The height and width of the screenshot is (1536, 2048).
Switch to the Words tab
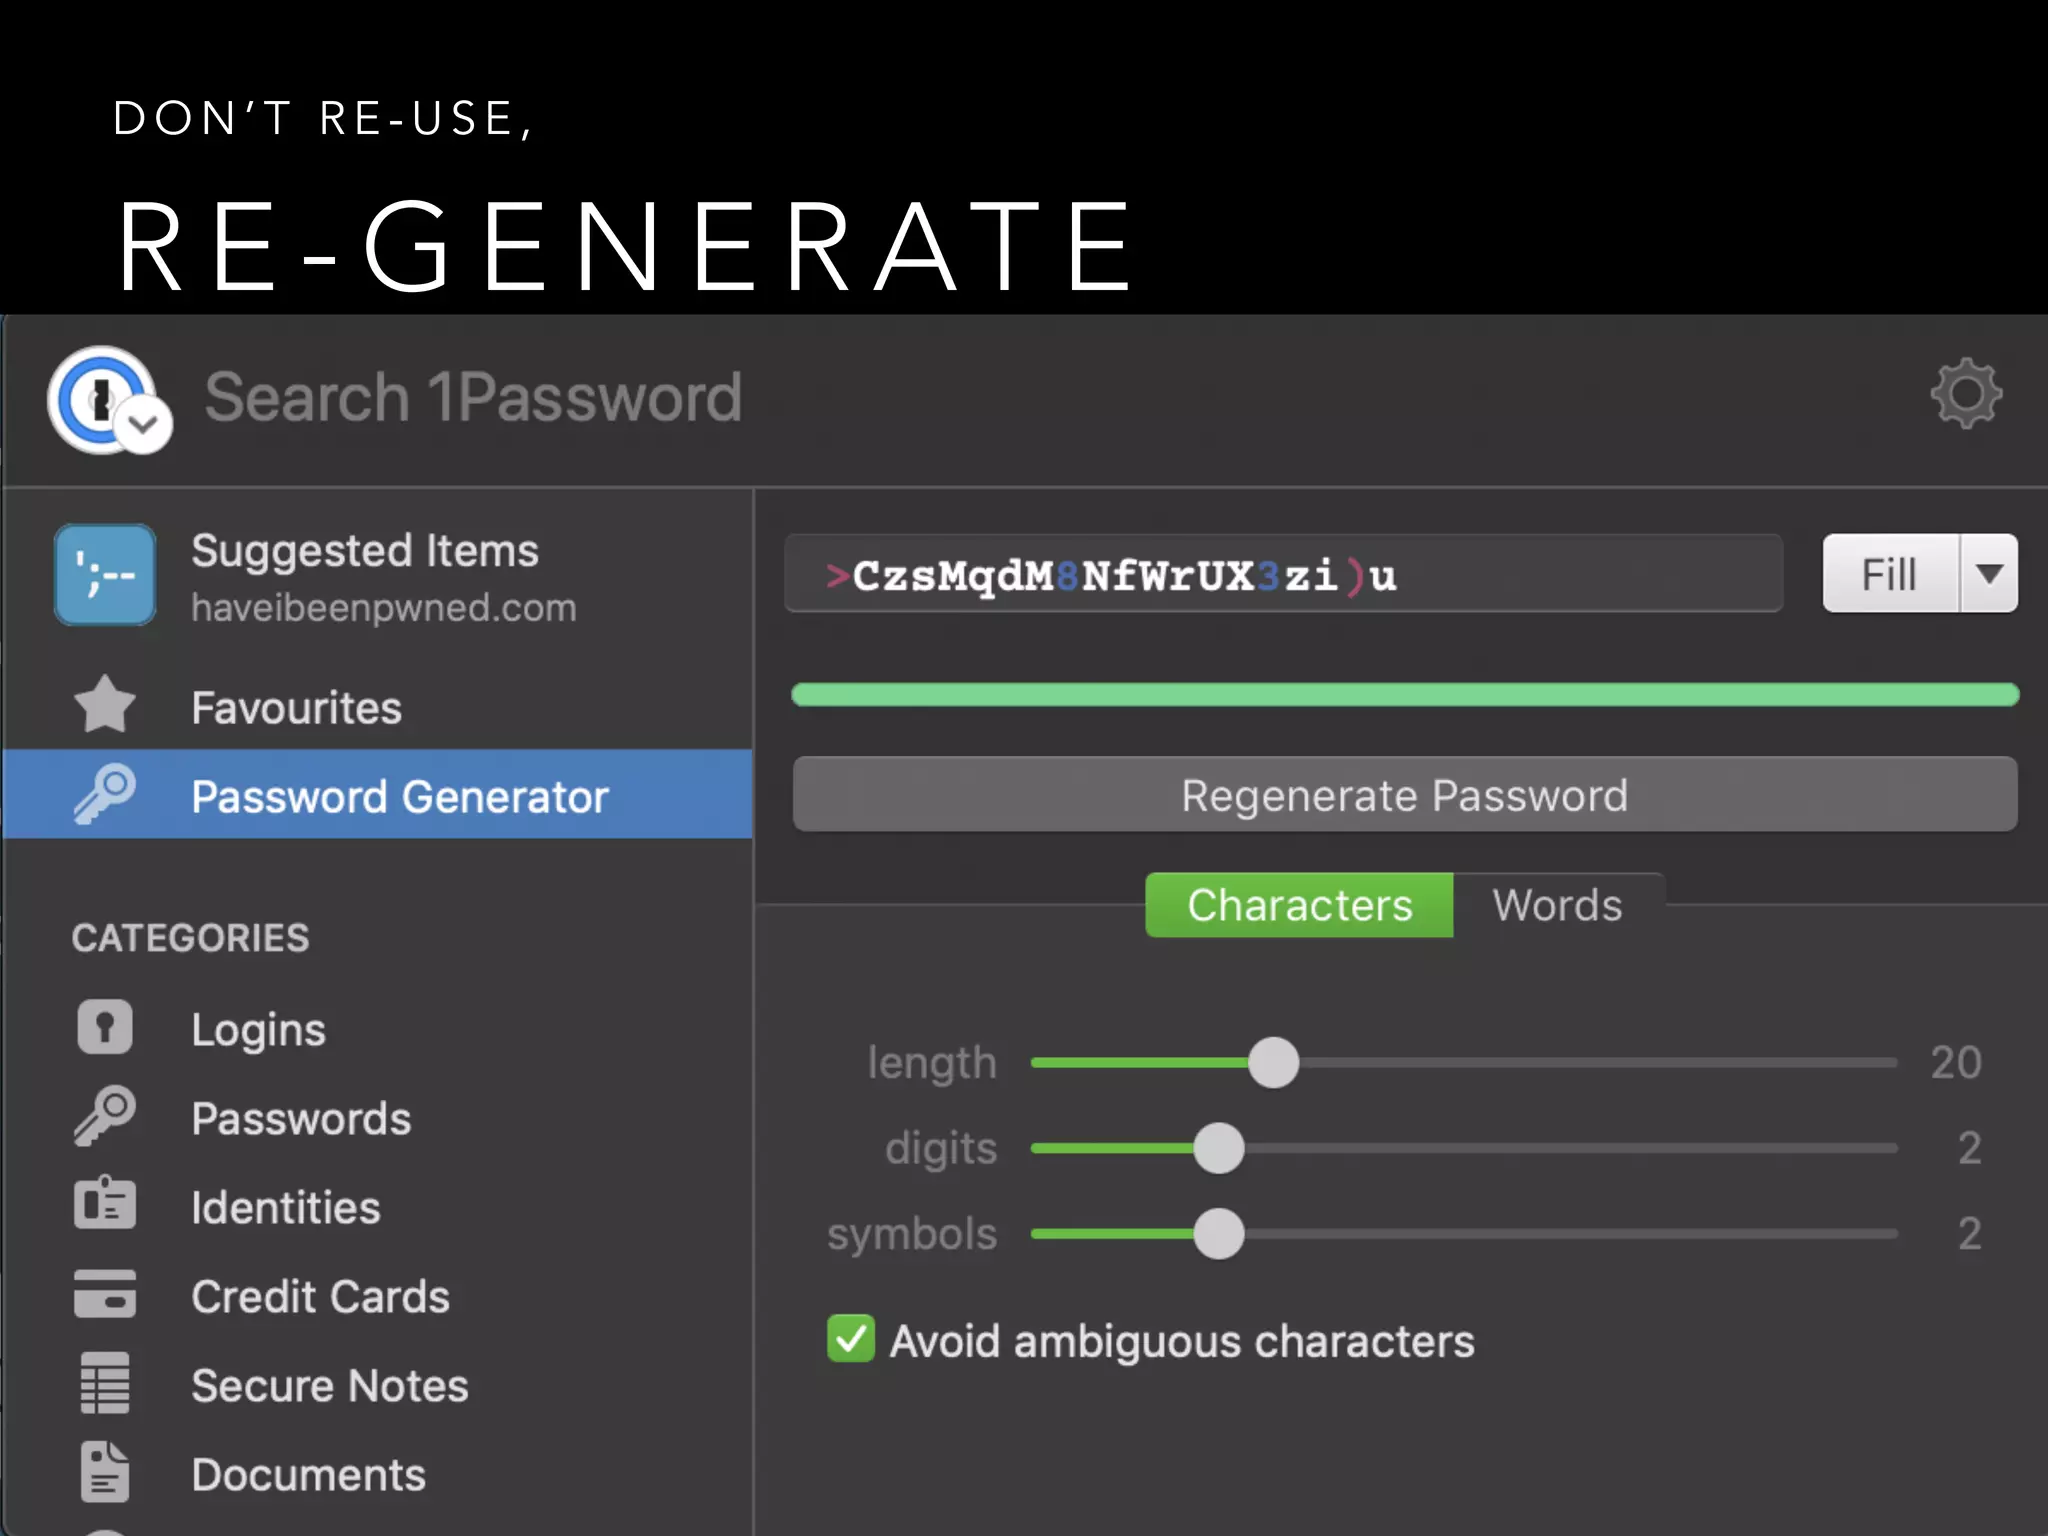coord(1557,905)
